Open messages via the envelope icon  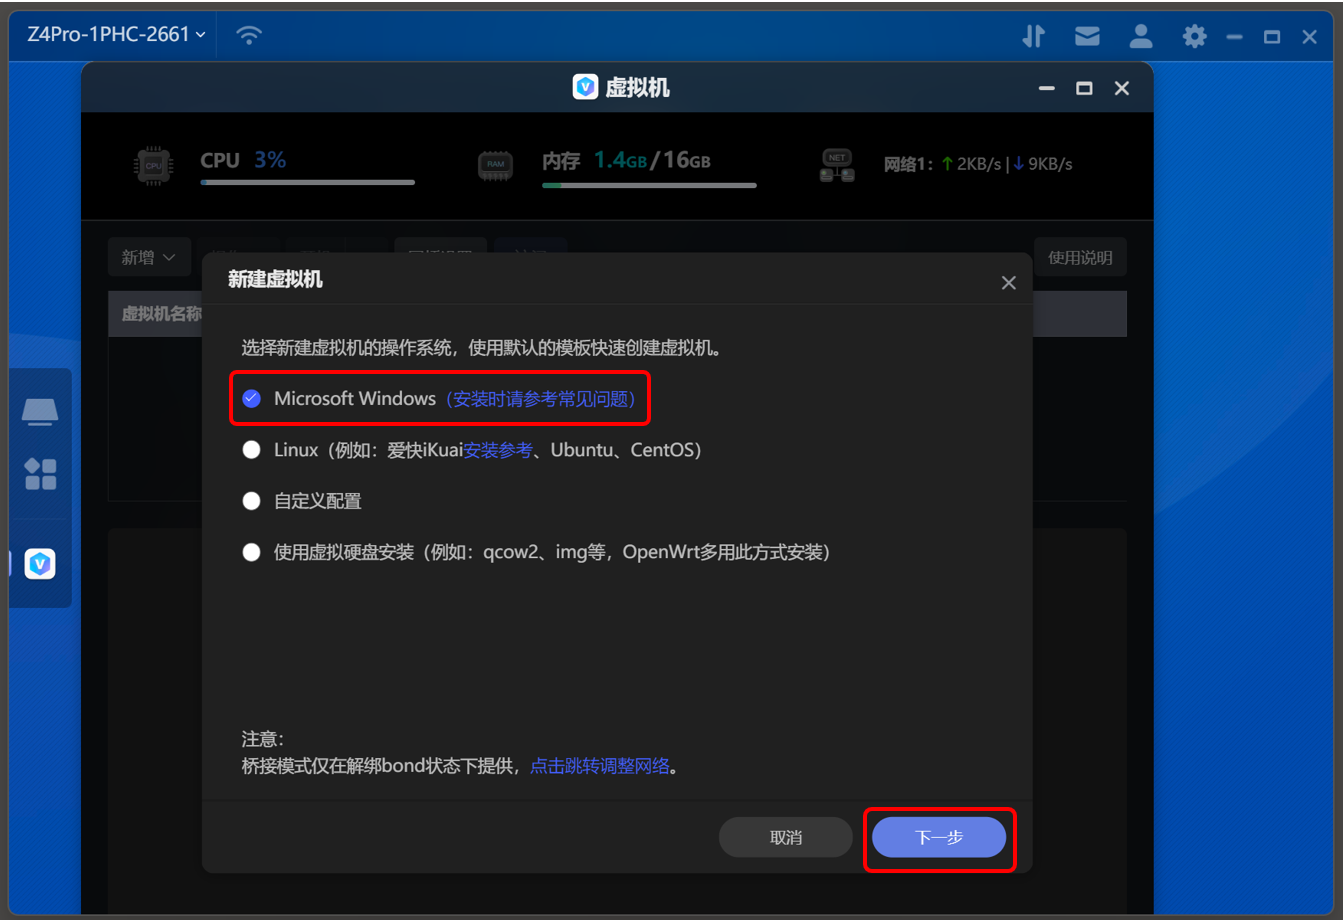[1087, 36]
